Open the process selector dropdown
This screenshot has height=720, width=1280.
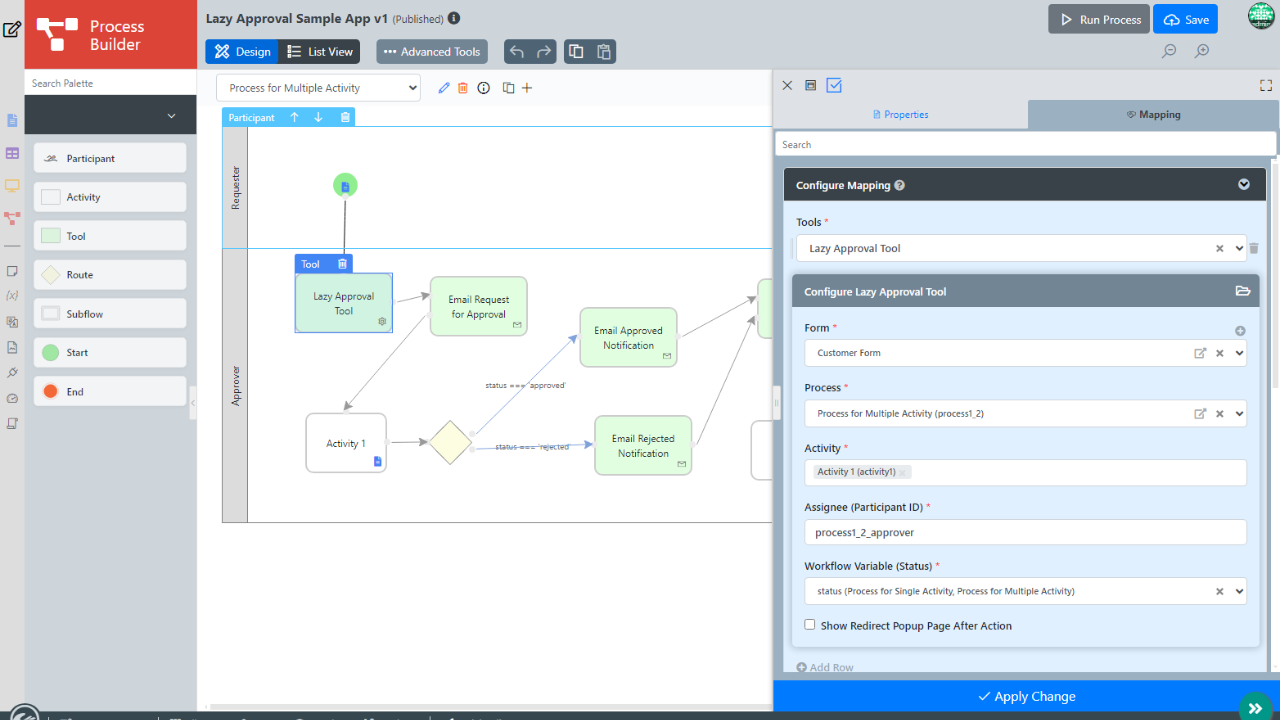[x=318, y=88]
